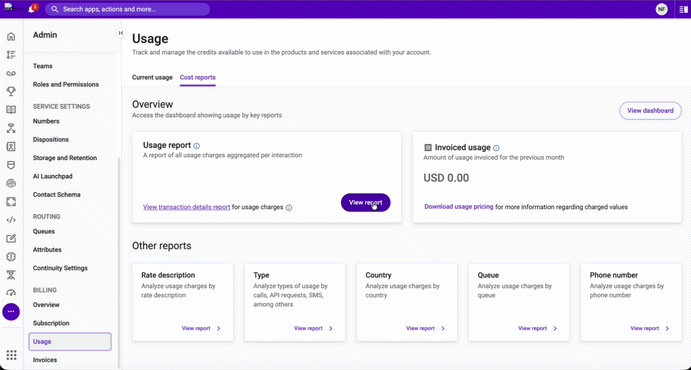View report for Queue

click(538, 329)
